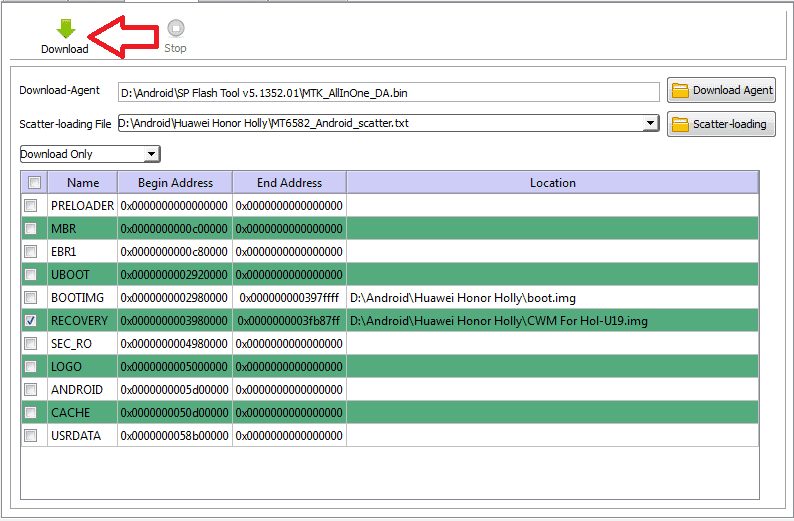Click the Name column header

(x=83, y=182)
